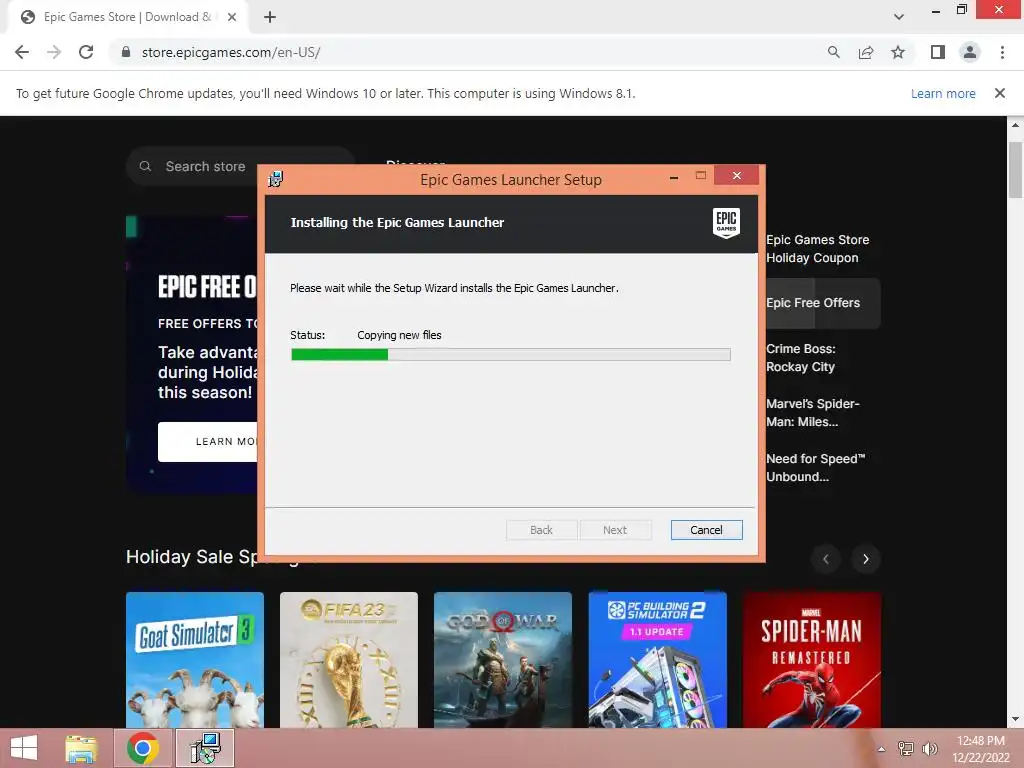The height and width of the screenshot is (768, 1024).
Task: Click the disabled Back button in setup
Action: pos(541,530)
